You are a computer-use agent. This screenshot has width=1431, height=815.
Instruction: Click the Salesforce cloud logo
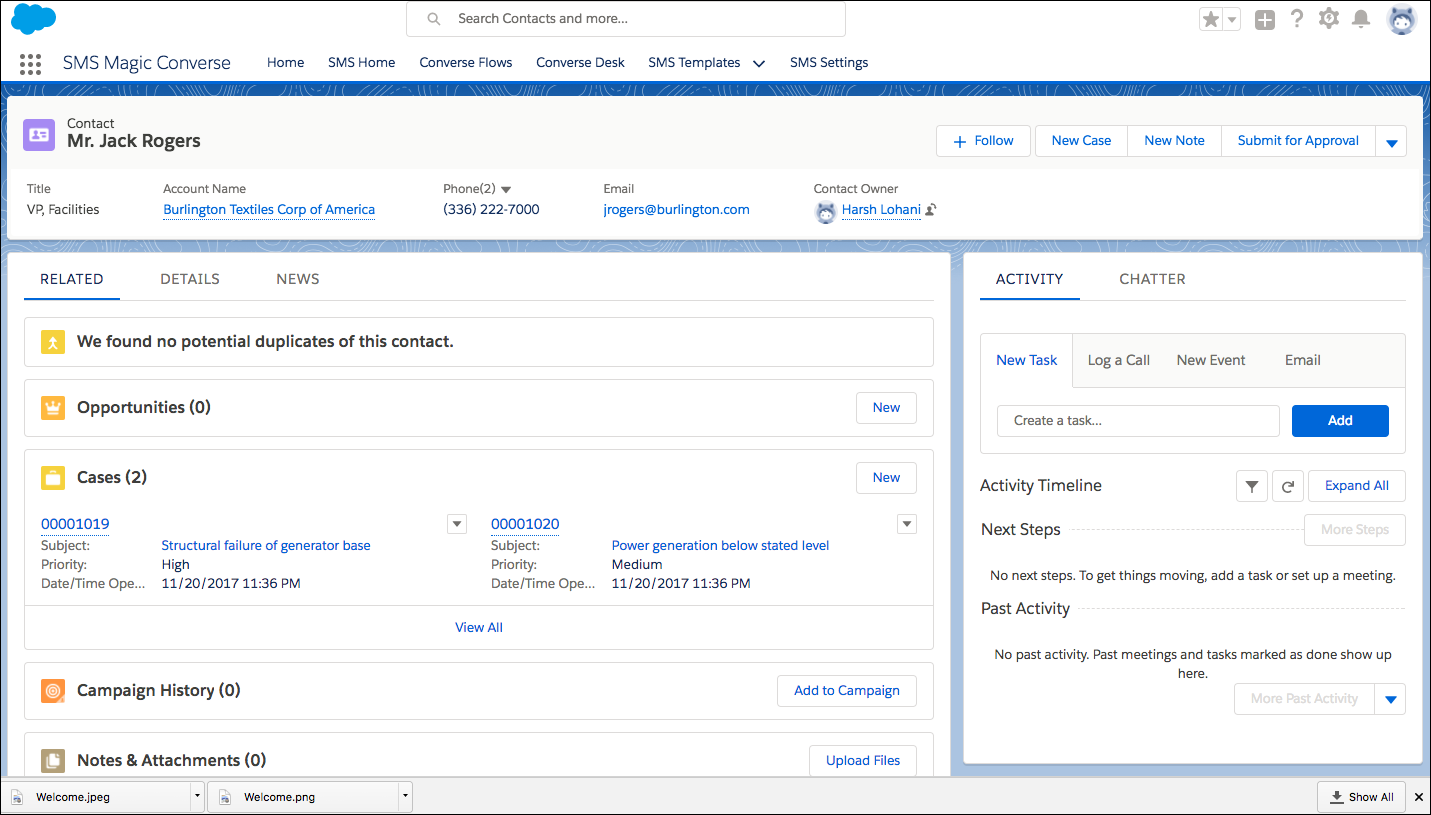pyautogui.click(x=34, y=18)
